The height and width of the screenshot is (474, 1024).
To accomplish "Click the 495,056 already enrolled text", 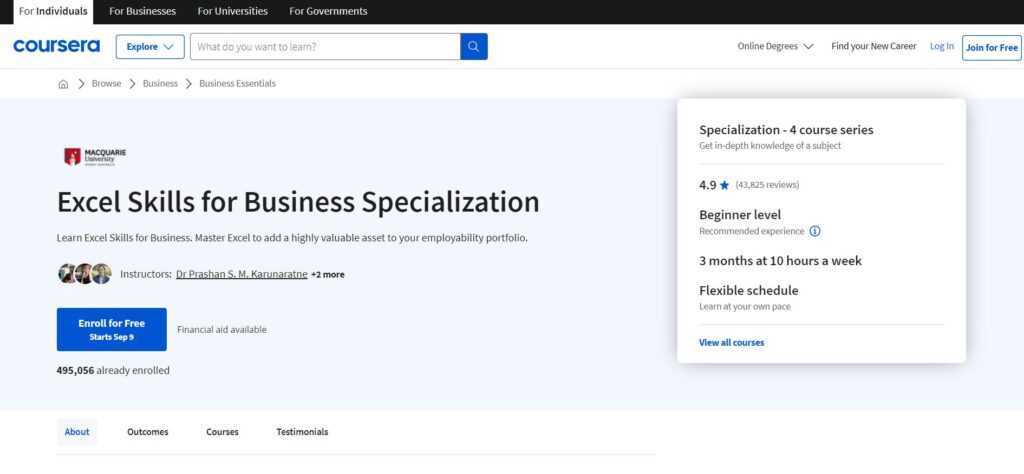I will coord(113,370).
